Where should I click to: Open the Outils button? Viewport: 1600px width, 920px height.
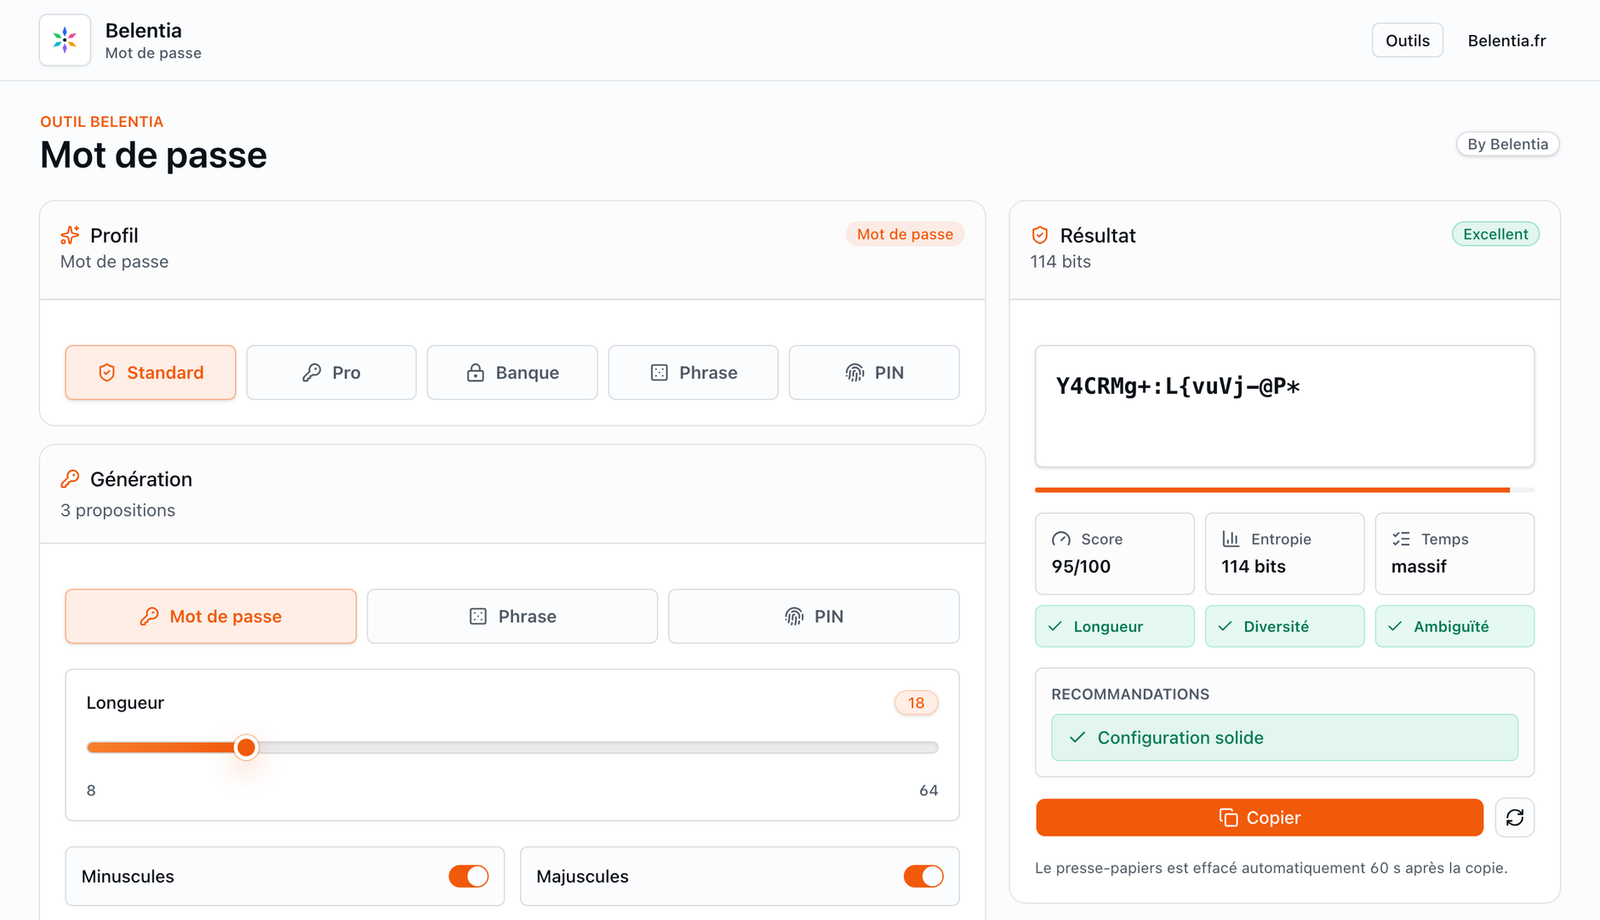[1408, 40]
